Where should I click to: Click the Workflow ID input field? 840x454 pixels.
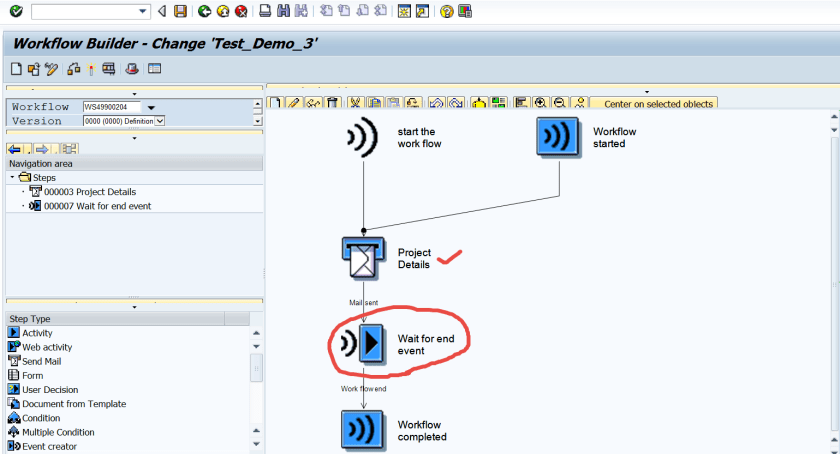pos(111,107)
